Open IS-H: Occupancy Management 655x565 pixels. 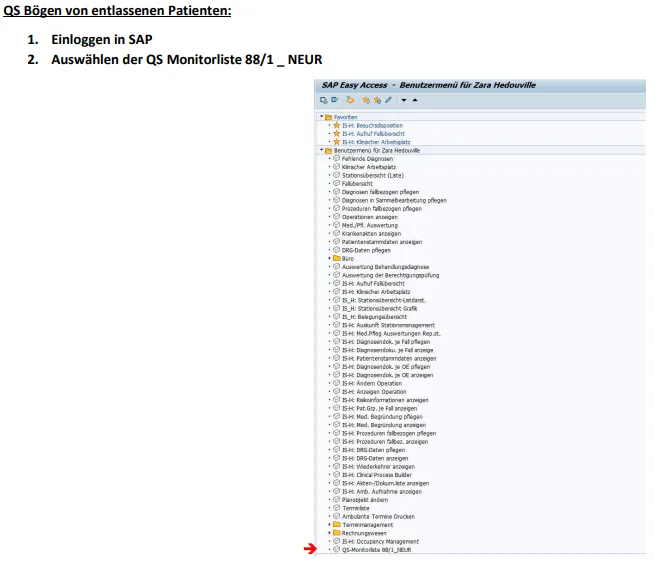[382, 541]
